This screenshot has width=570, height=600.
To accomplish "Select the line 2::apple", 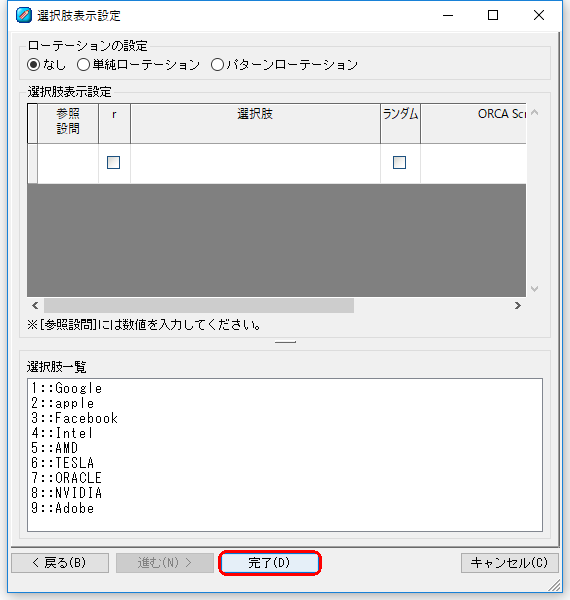I will pyautogui.click(x=63, y=403).
